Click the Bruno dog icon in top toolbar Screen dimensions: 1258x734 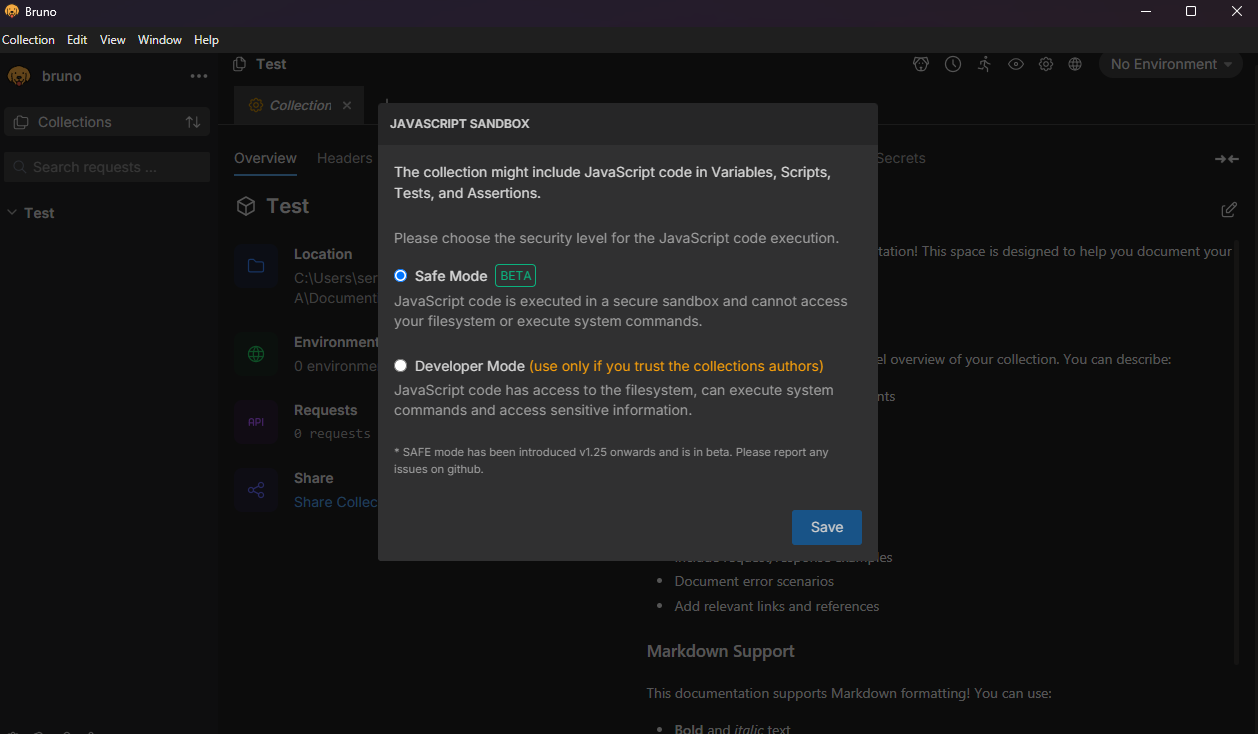[x=921, y=64]
